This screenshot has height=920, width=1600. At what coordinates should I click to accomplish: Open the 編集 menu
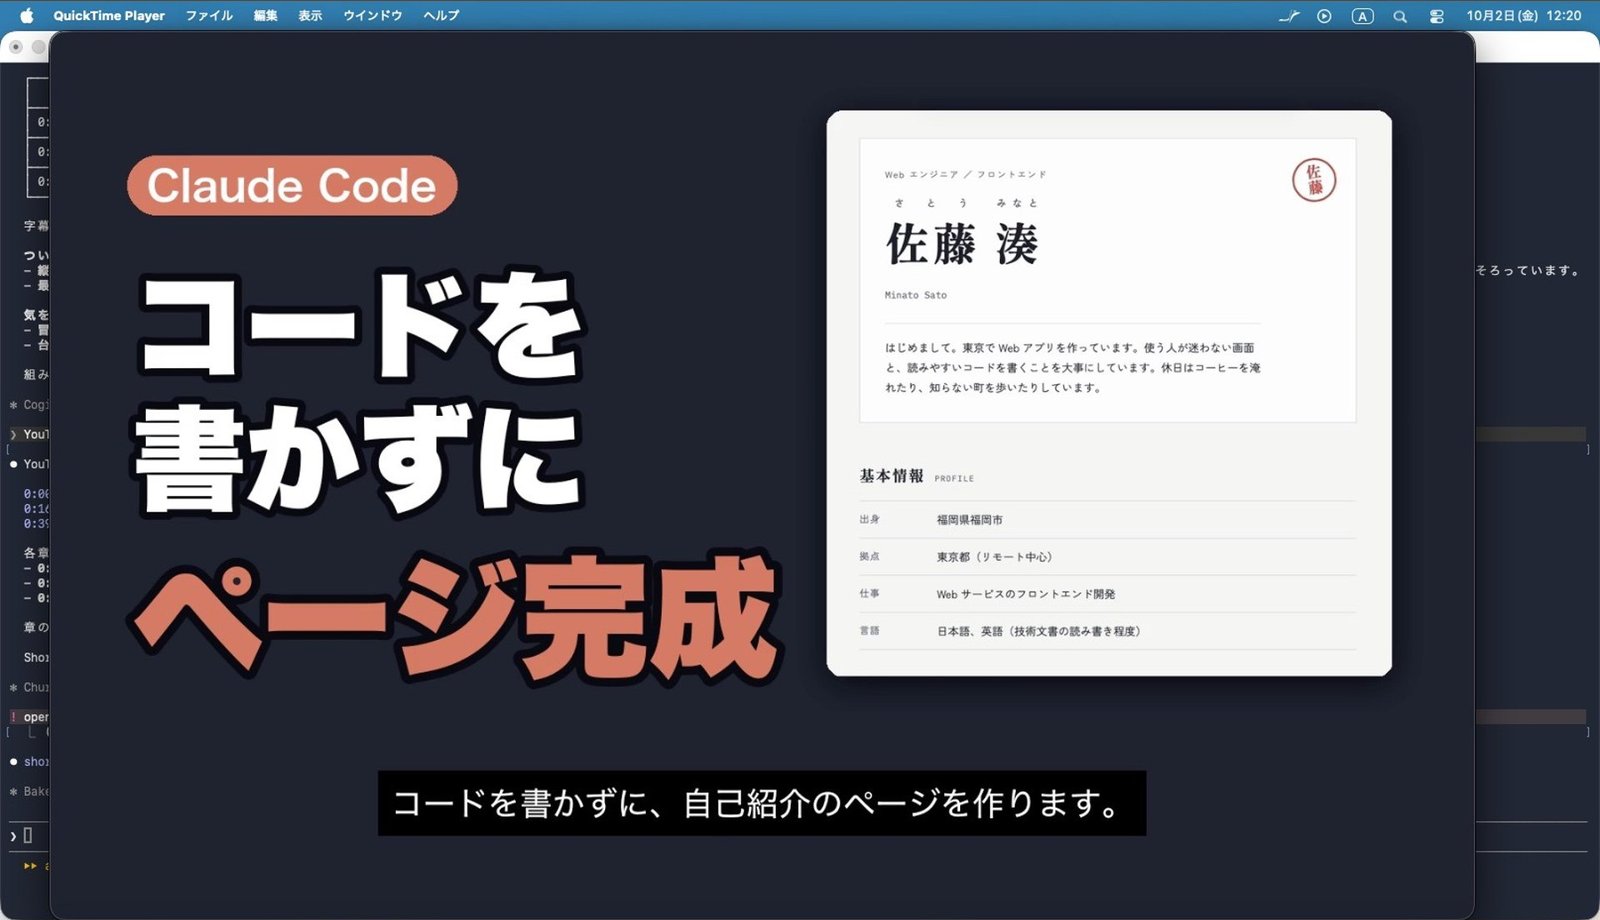(265, 15)
